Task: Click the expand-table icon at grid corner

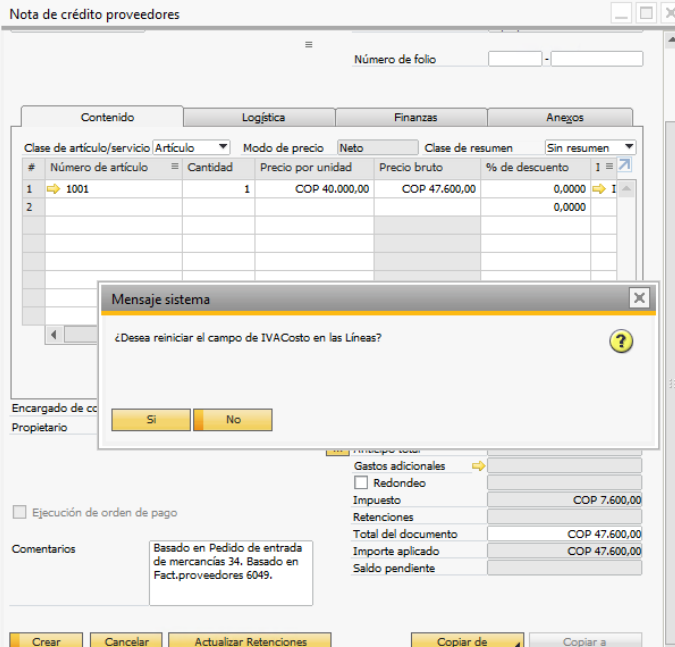Action: pyautogui.click(x=624, y=166)
